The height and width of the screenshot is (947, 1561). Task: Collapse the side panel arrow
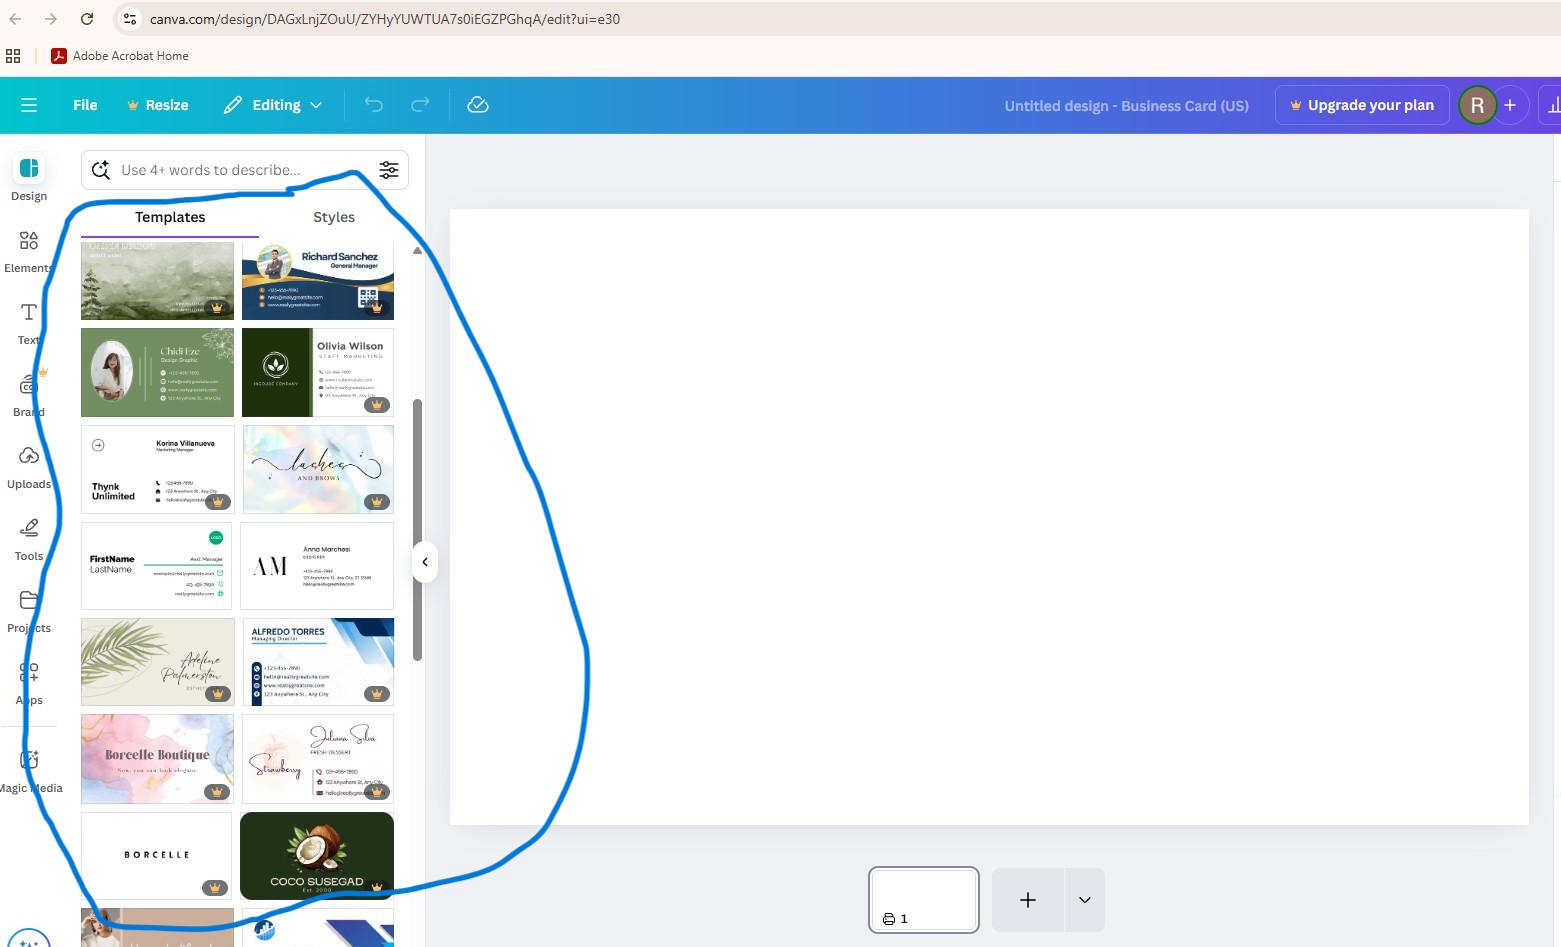(x=425, y=562)
